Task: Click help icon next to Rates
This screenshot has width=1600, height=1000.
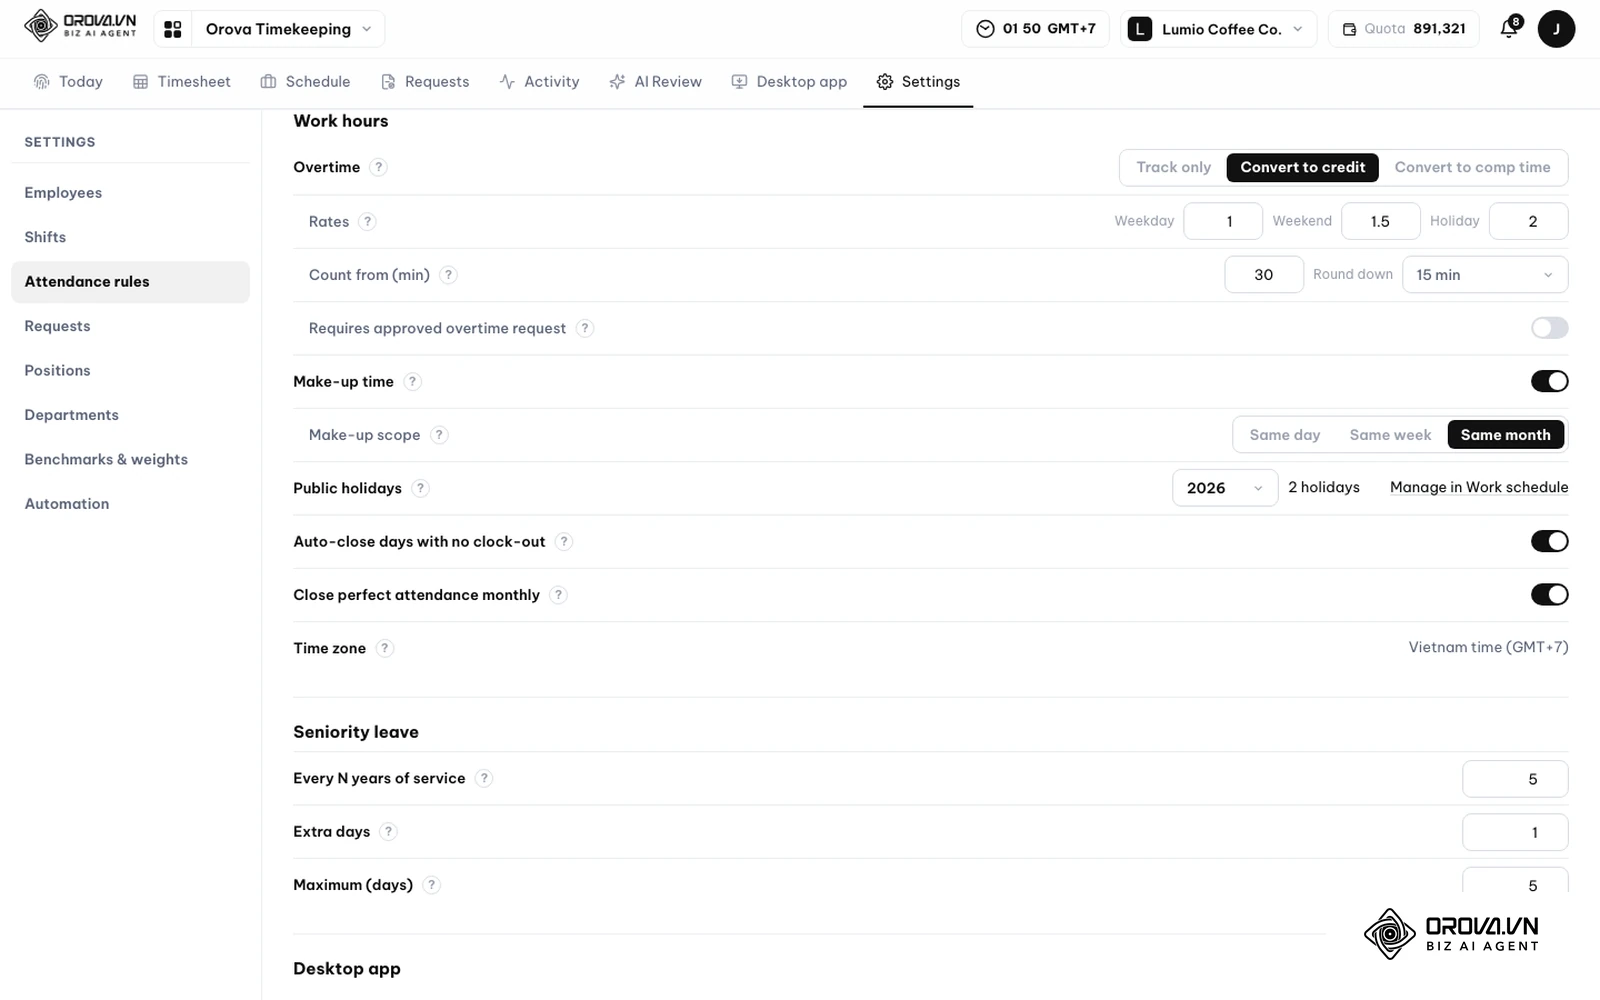Action: pos(367,222)
